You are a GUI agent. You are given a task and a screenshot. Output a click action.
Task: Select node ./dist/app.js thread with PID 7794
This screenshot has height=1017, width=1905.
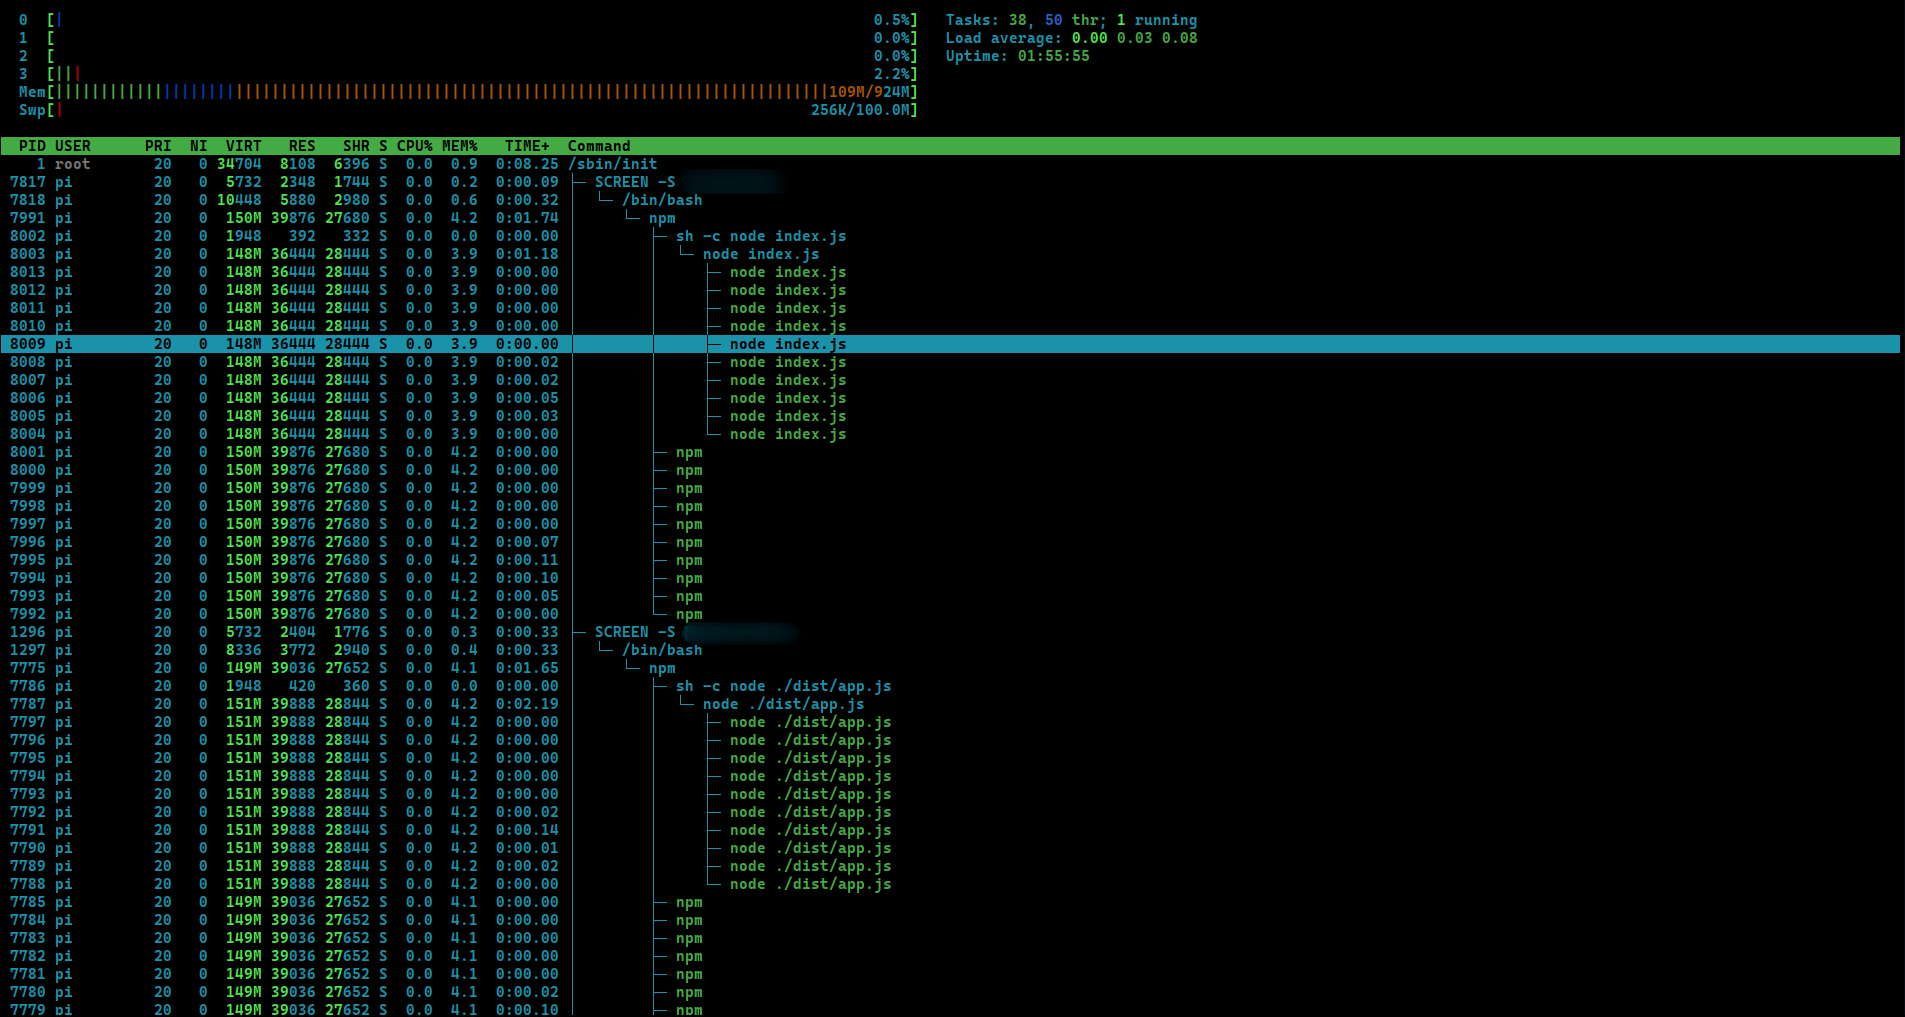[x=950, y=776]
